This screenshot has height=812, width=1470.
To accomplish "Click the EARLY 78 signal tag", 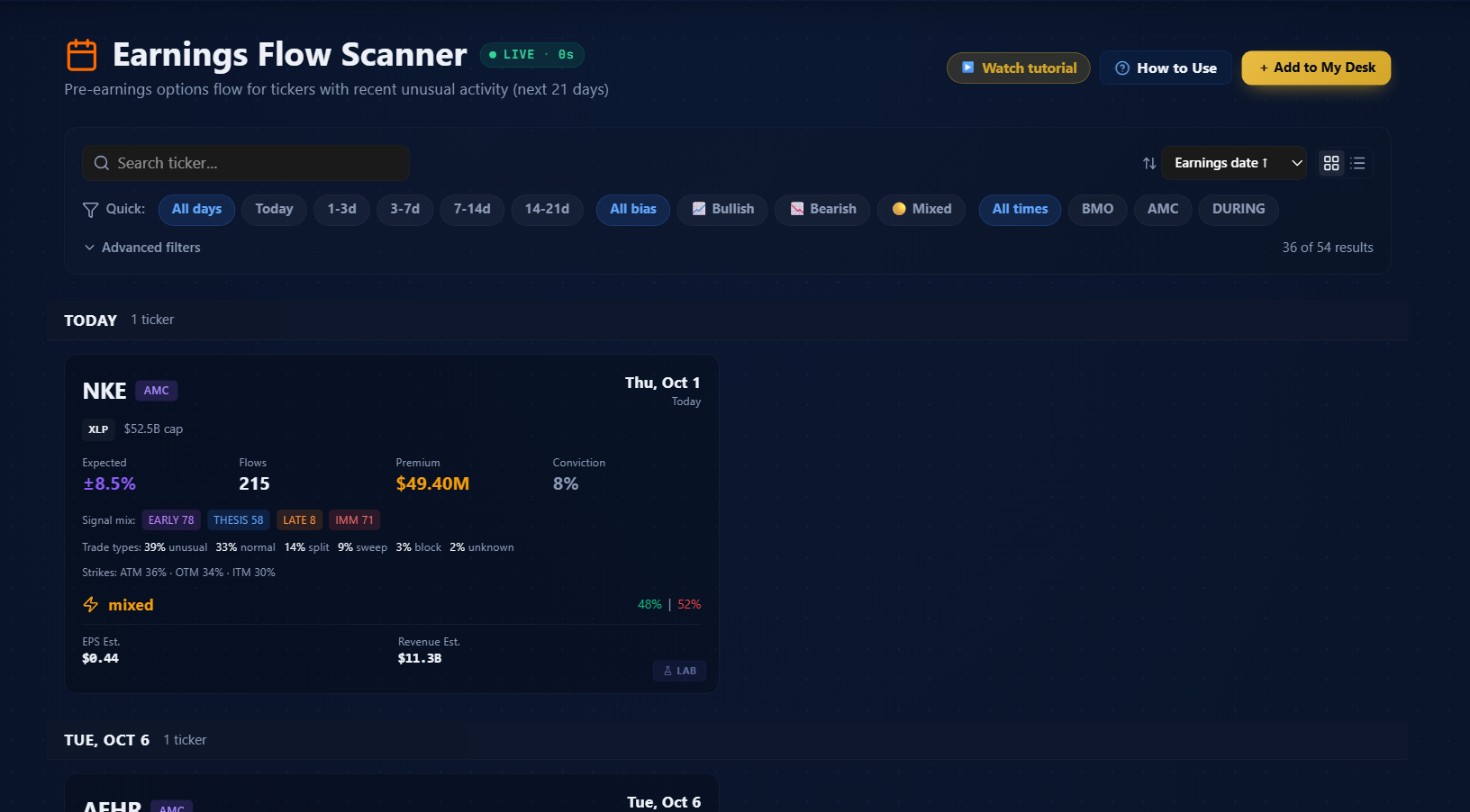I will point(171,520).
